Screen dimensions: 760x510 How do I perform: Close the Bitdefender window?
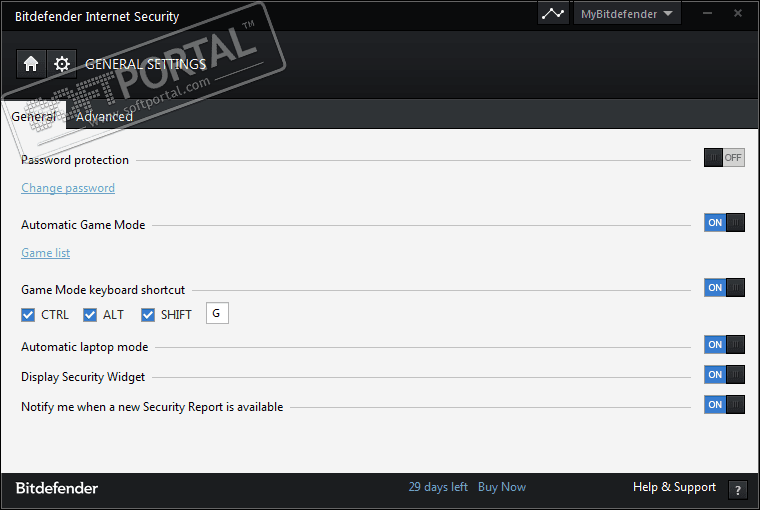click(x=738, y=13)
